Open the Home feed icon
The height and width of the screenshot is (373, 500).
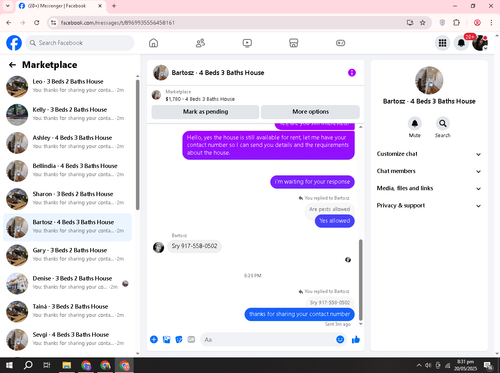pyautogui.click(x=153, y=43)
